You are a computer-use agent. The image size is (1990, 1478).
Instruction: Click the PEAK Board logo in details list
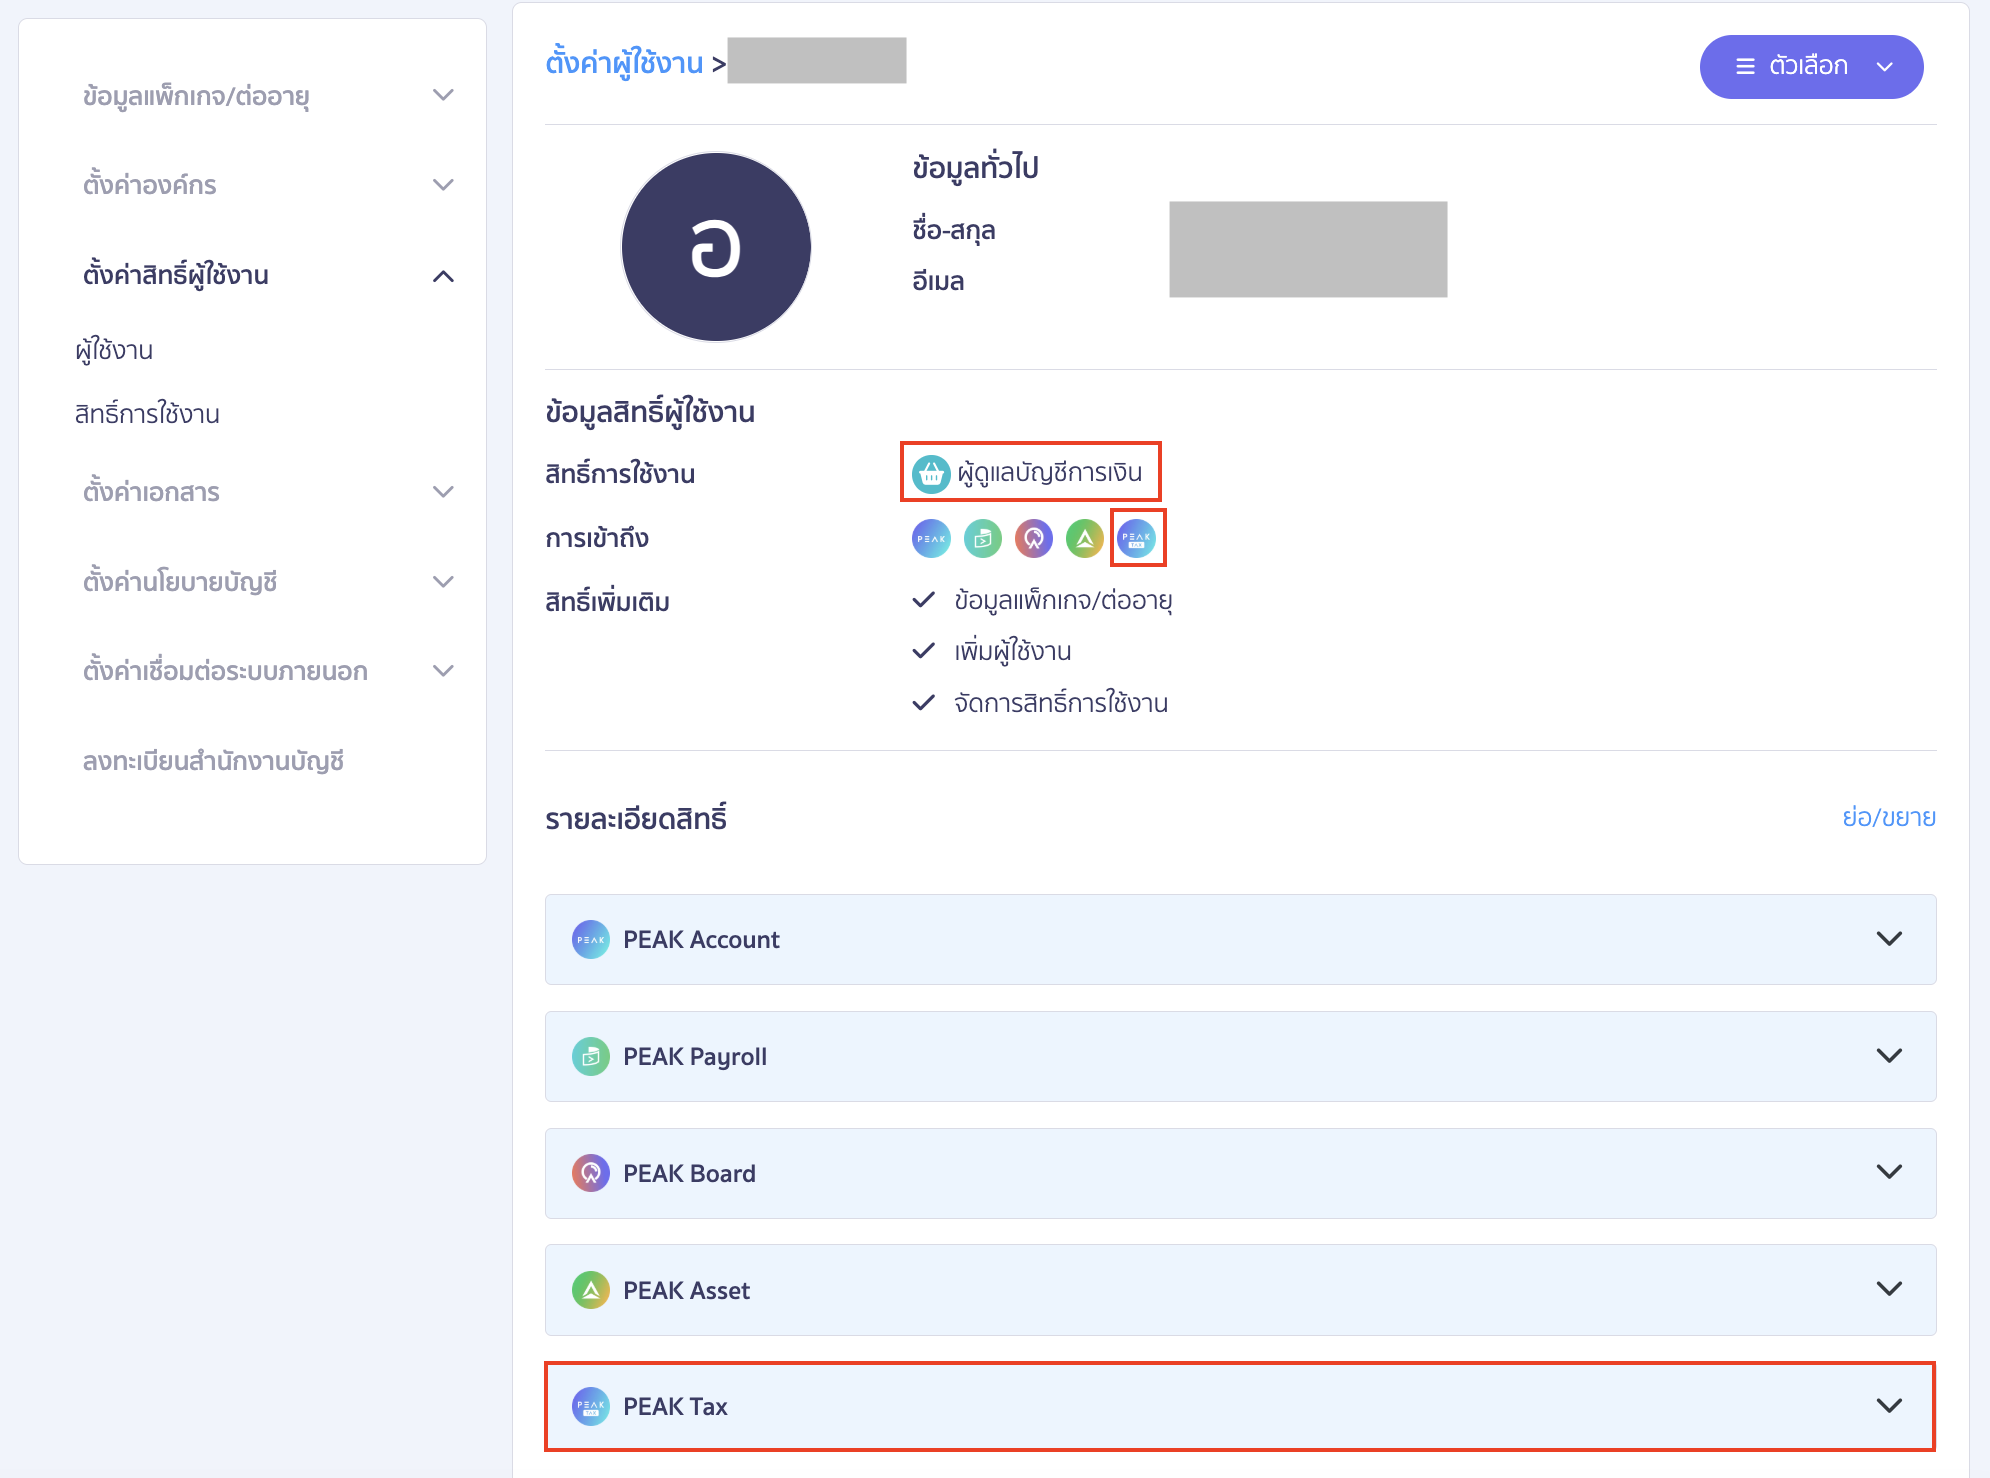pyautogui.click(x=591, y=1173)
